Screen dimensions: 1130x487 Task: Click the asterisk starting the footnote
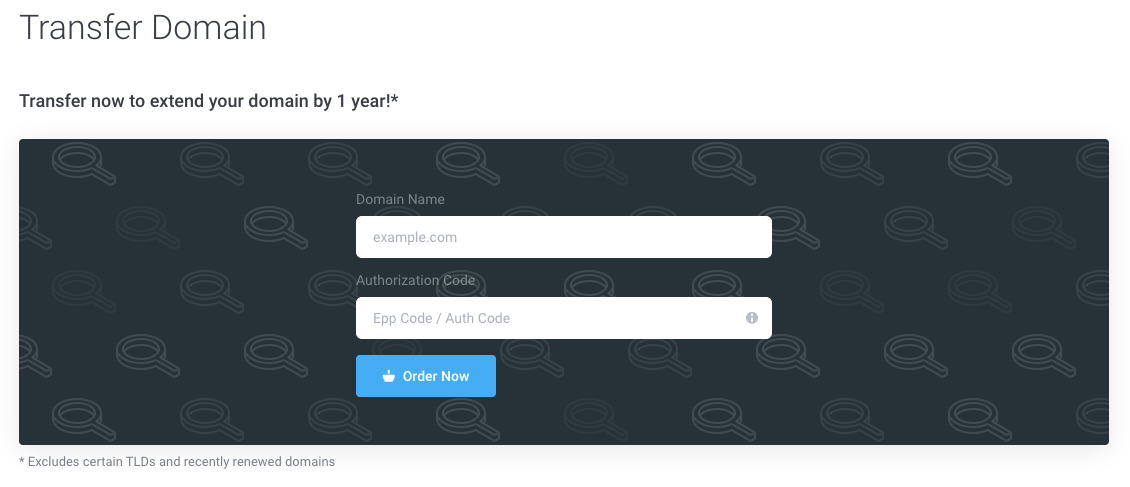point(22,462)
